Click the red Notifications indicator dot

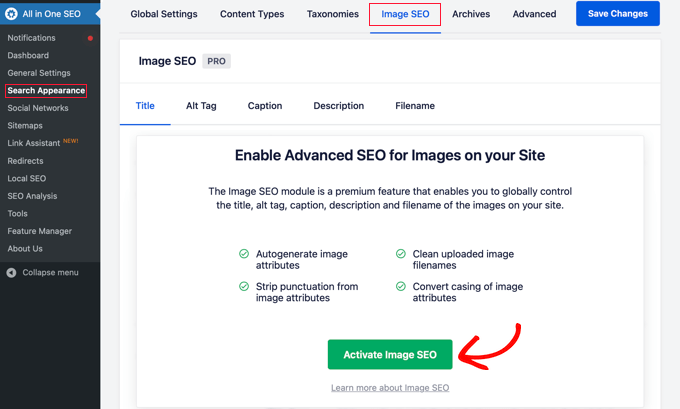91,38
